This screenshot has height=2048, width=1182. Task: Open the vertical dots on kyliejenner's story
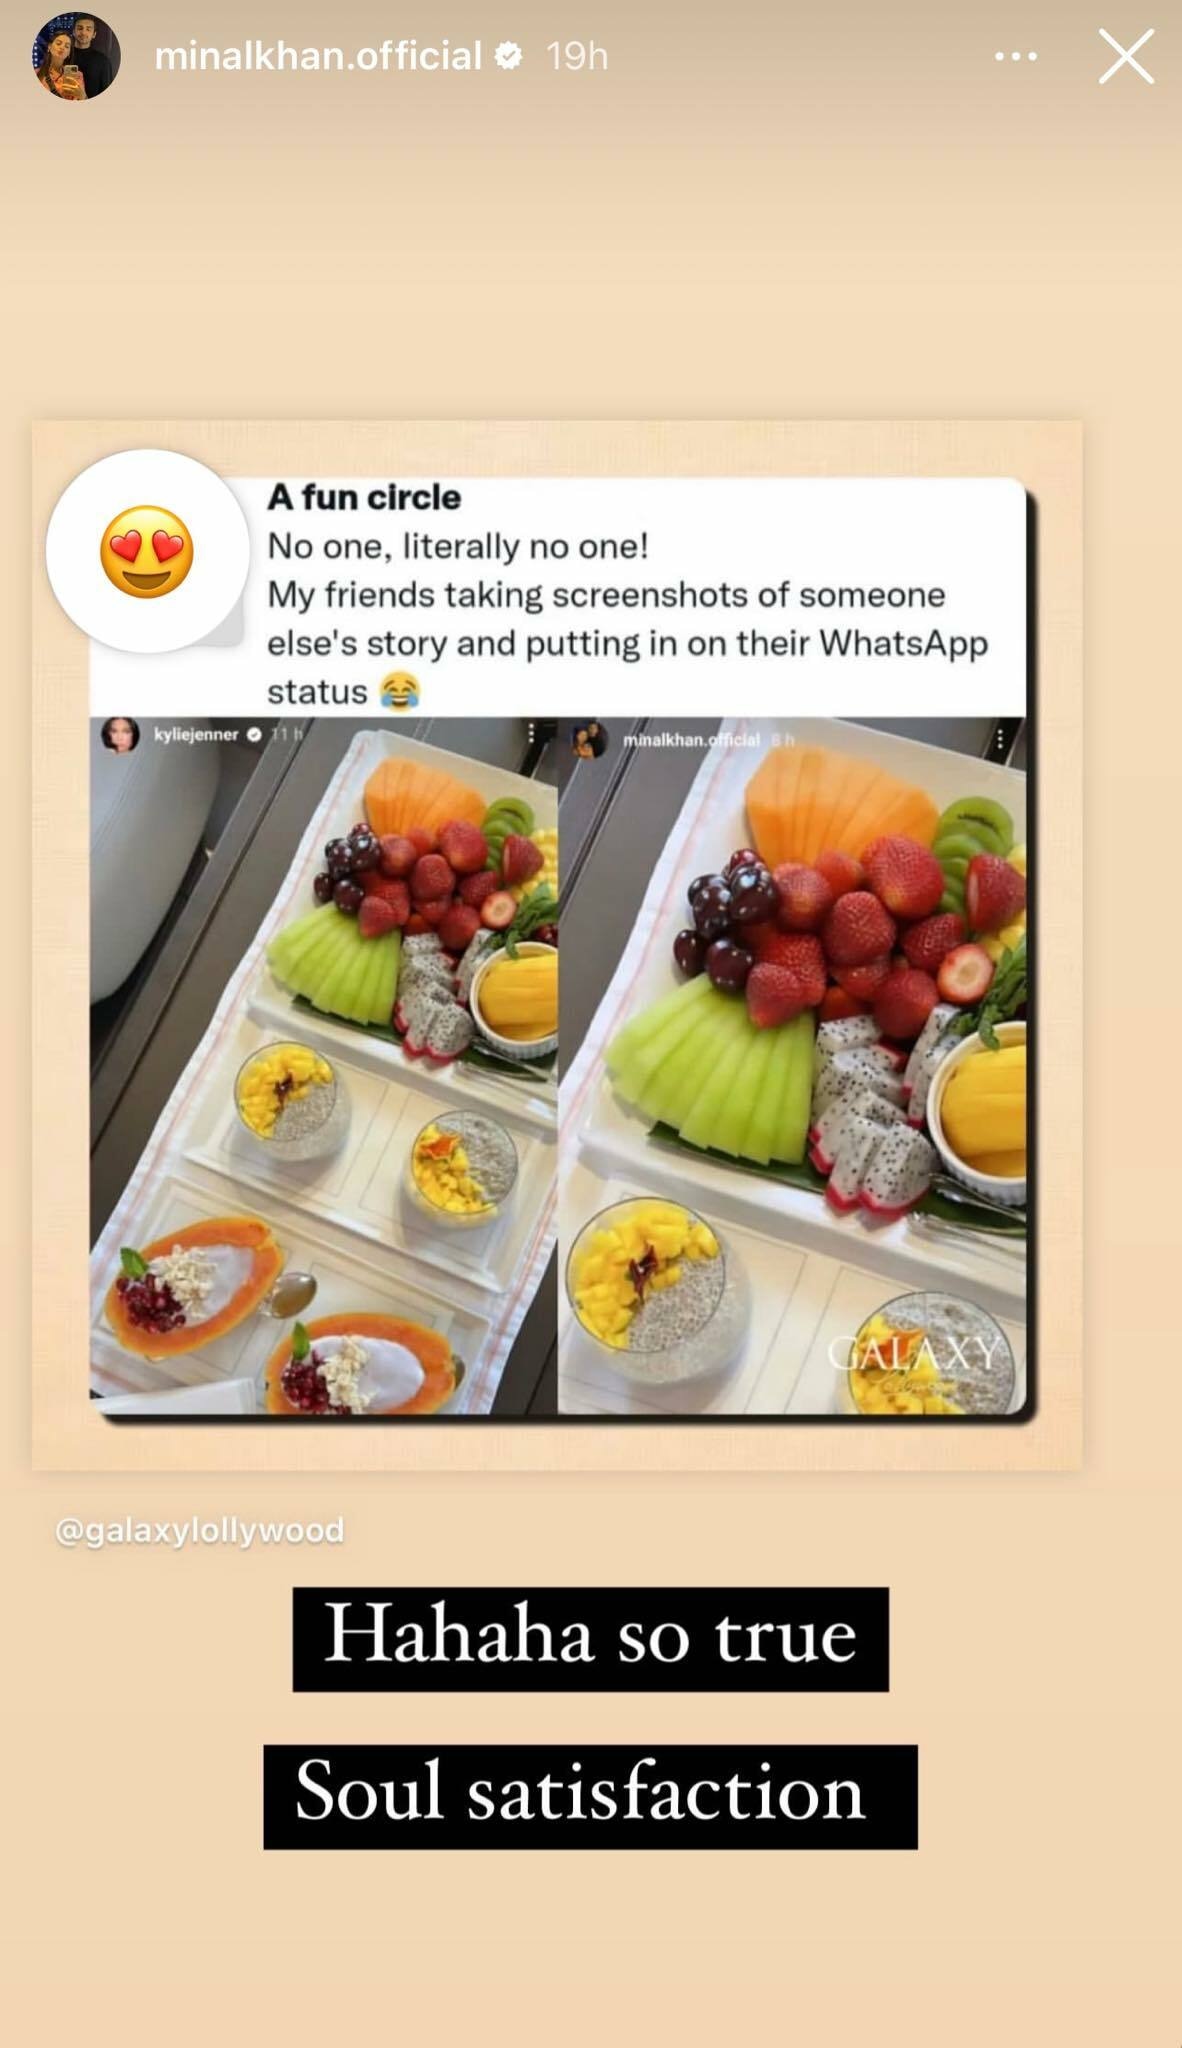(x=531, y=734)
